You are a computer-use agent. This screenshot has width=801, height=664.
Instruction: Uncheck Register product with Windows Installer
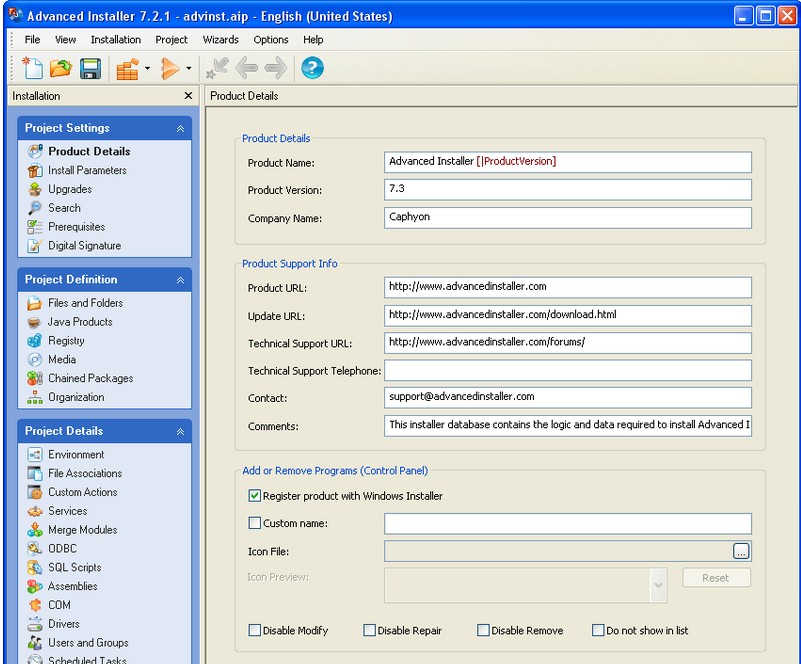(x=255, y=496)
